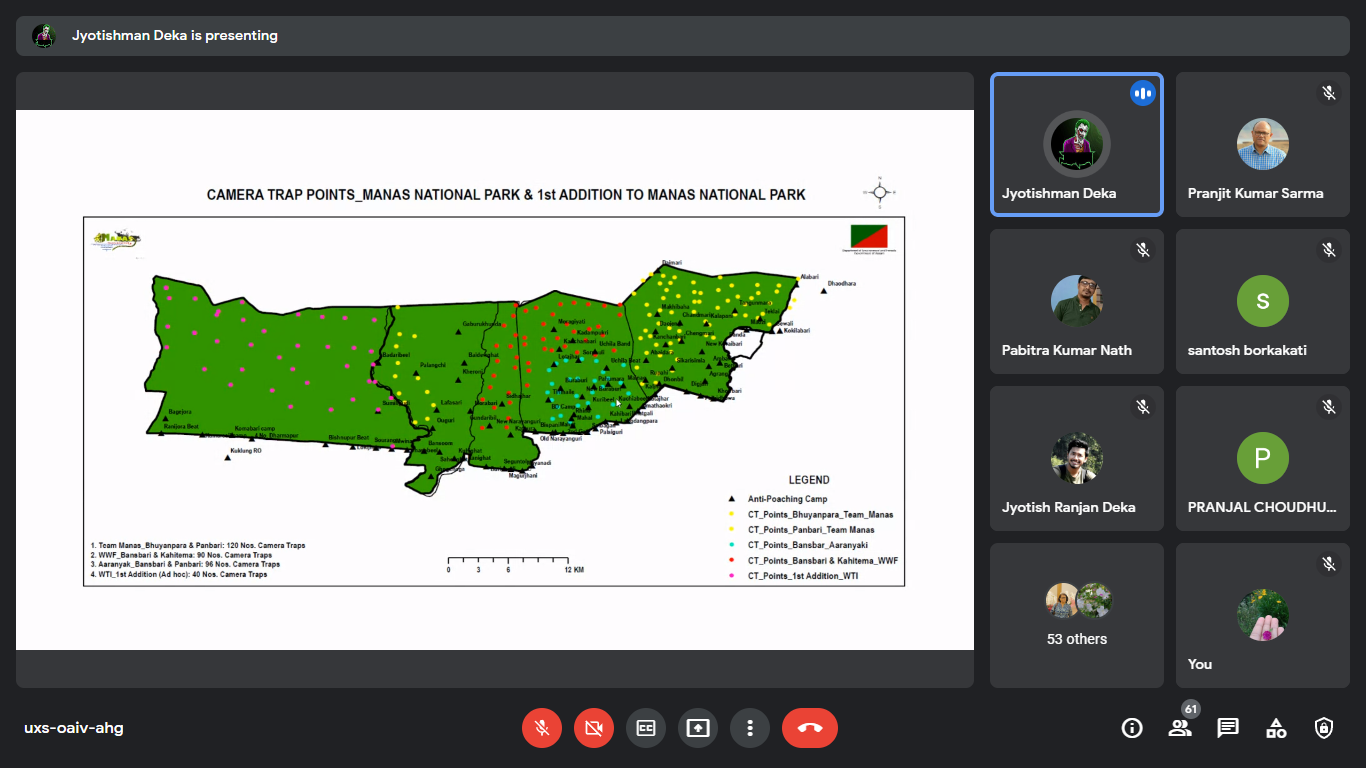The width and height of the screenshot is (1366, 768).
Task: Open the activities panel
Action: point(1276,728)
